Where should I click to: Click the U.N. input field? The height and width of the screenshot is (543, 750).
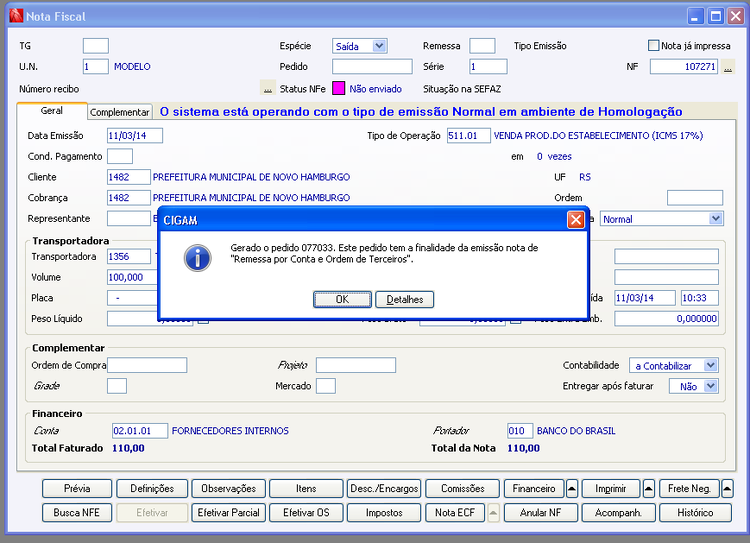pos(96,66)
